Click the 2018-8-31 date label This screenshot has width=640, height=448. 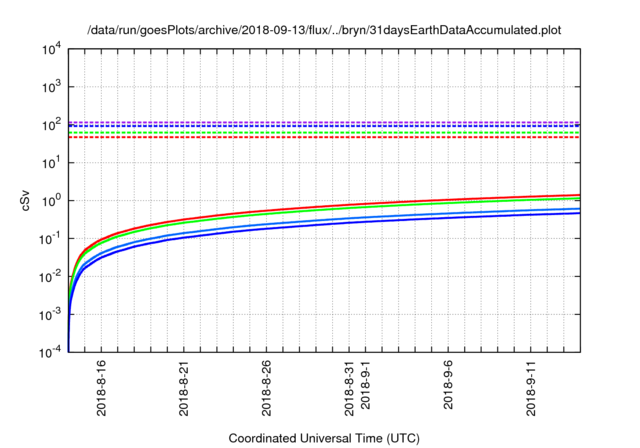click(349, 388)
